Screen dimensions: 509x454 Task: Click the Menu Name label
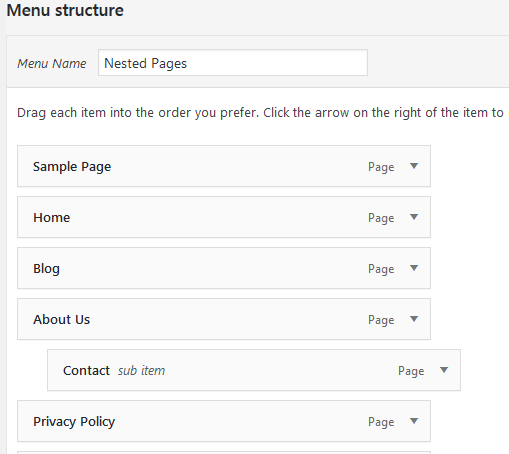[52, 63]
